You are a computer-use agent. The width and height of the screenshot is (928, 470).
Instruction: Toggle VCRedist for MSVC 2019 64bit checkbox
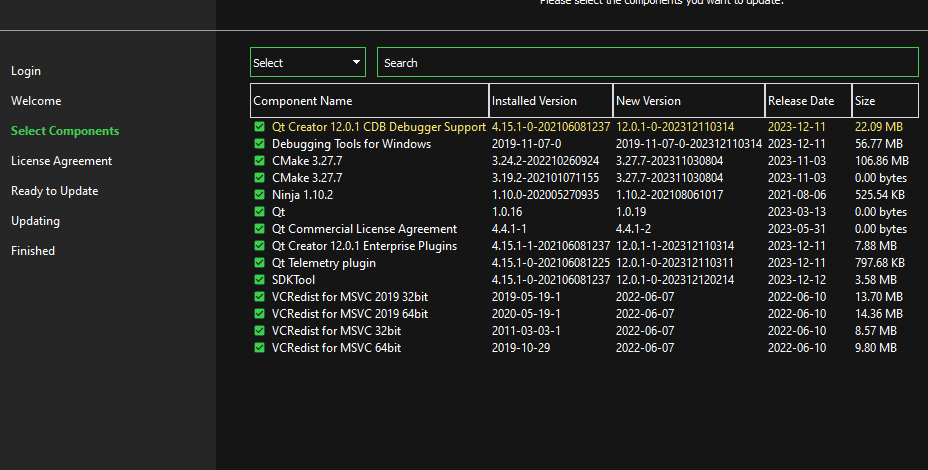259,314
